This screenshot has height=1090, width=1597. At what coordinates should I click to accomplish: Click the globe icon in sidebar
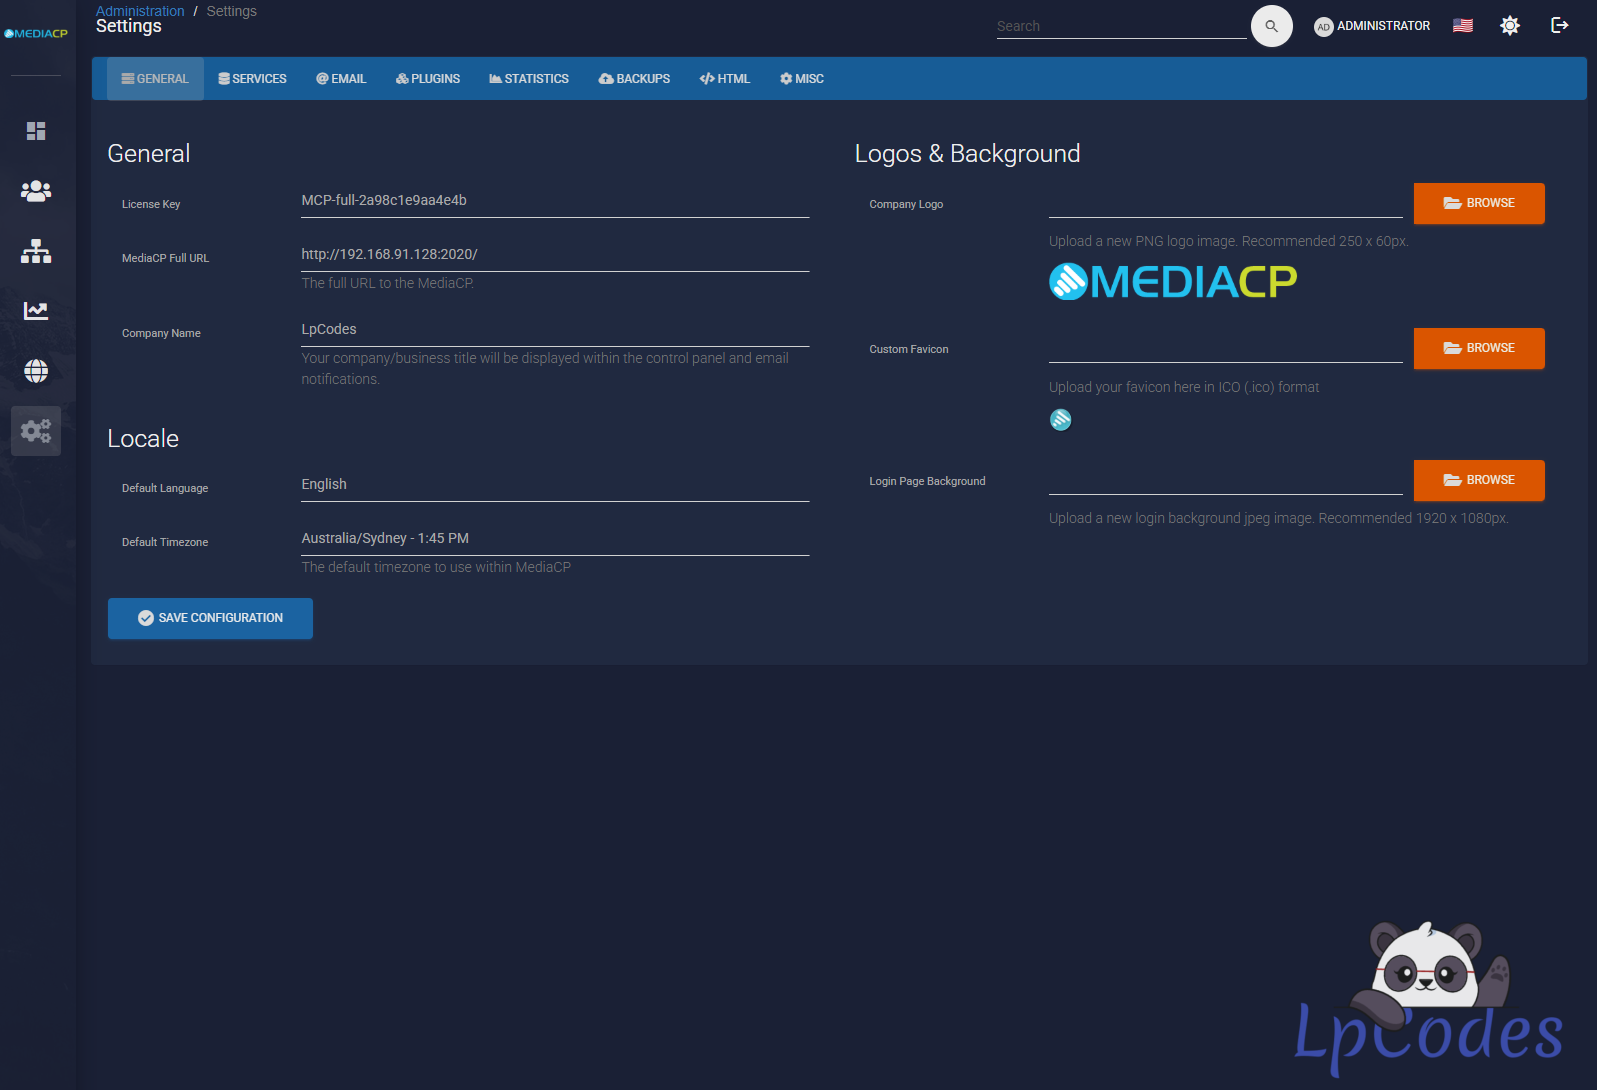pyautogui.click(x=36, y=371)
